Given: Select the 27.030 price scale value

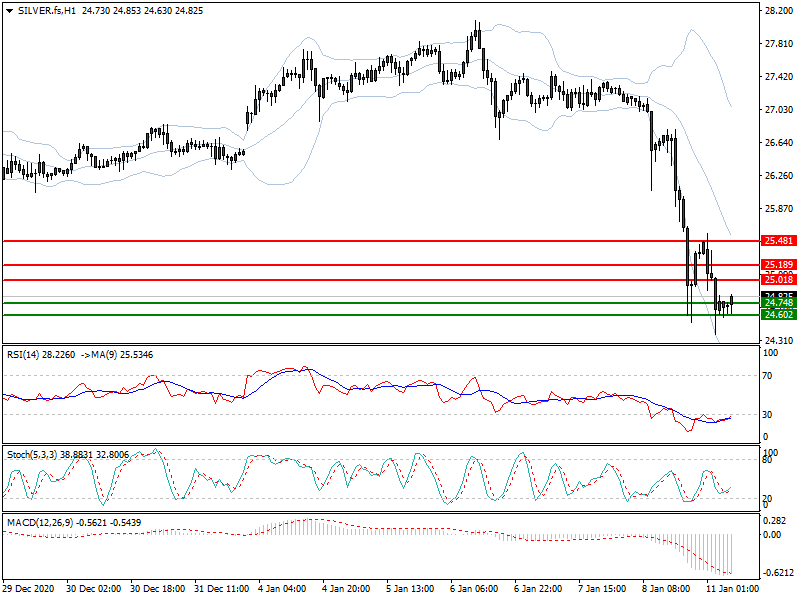Looking at the screenshot, I should tap(779, 109).
